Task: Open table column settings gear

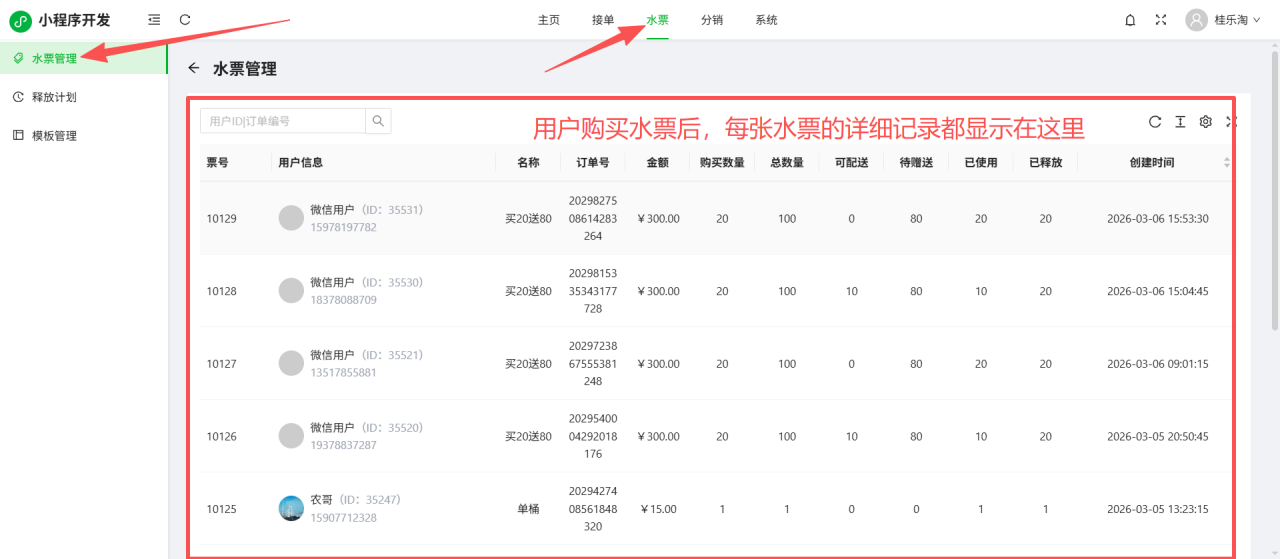Action: click(x=1206, y=122)
